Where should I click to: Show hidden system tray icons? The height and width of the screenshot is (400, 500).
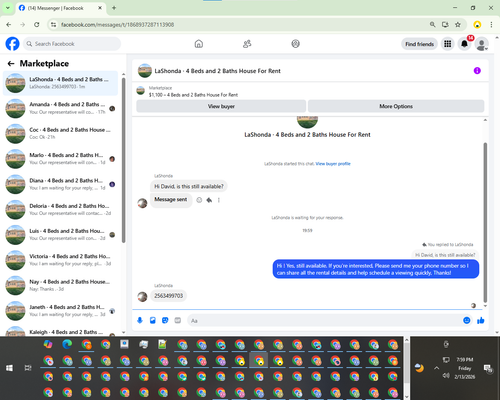pos(436,368)
